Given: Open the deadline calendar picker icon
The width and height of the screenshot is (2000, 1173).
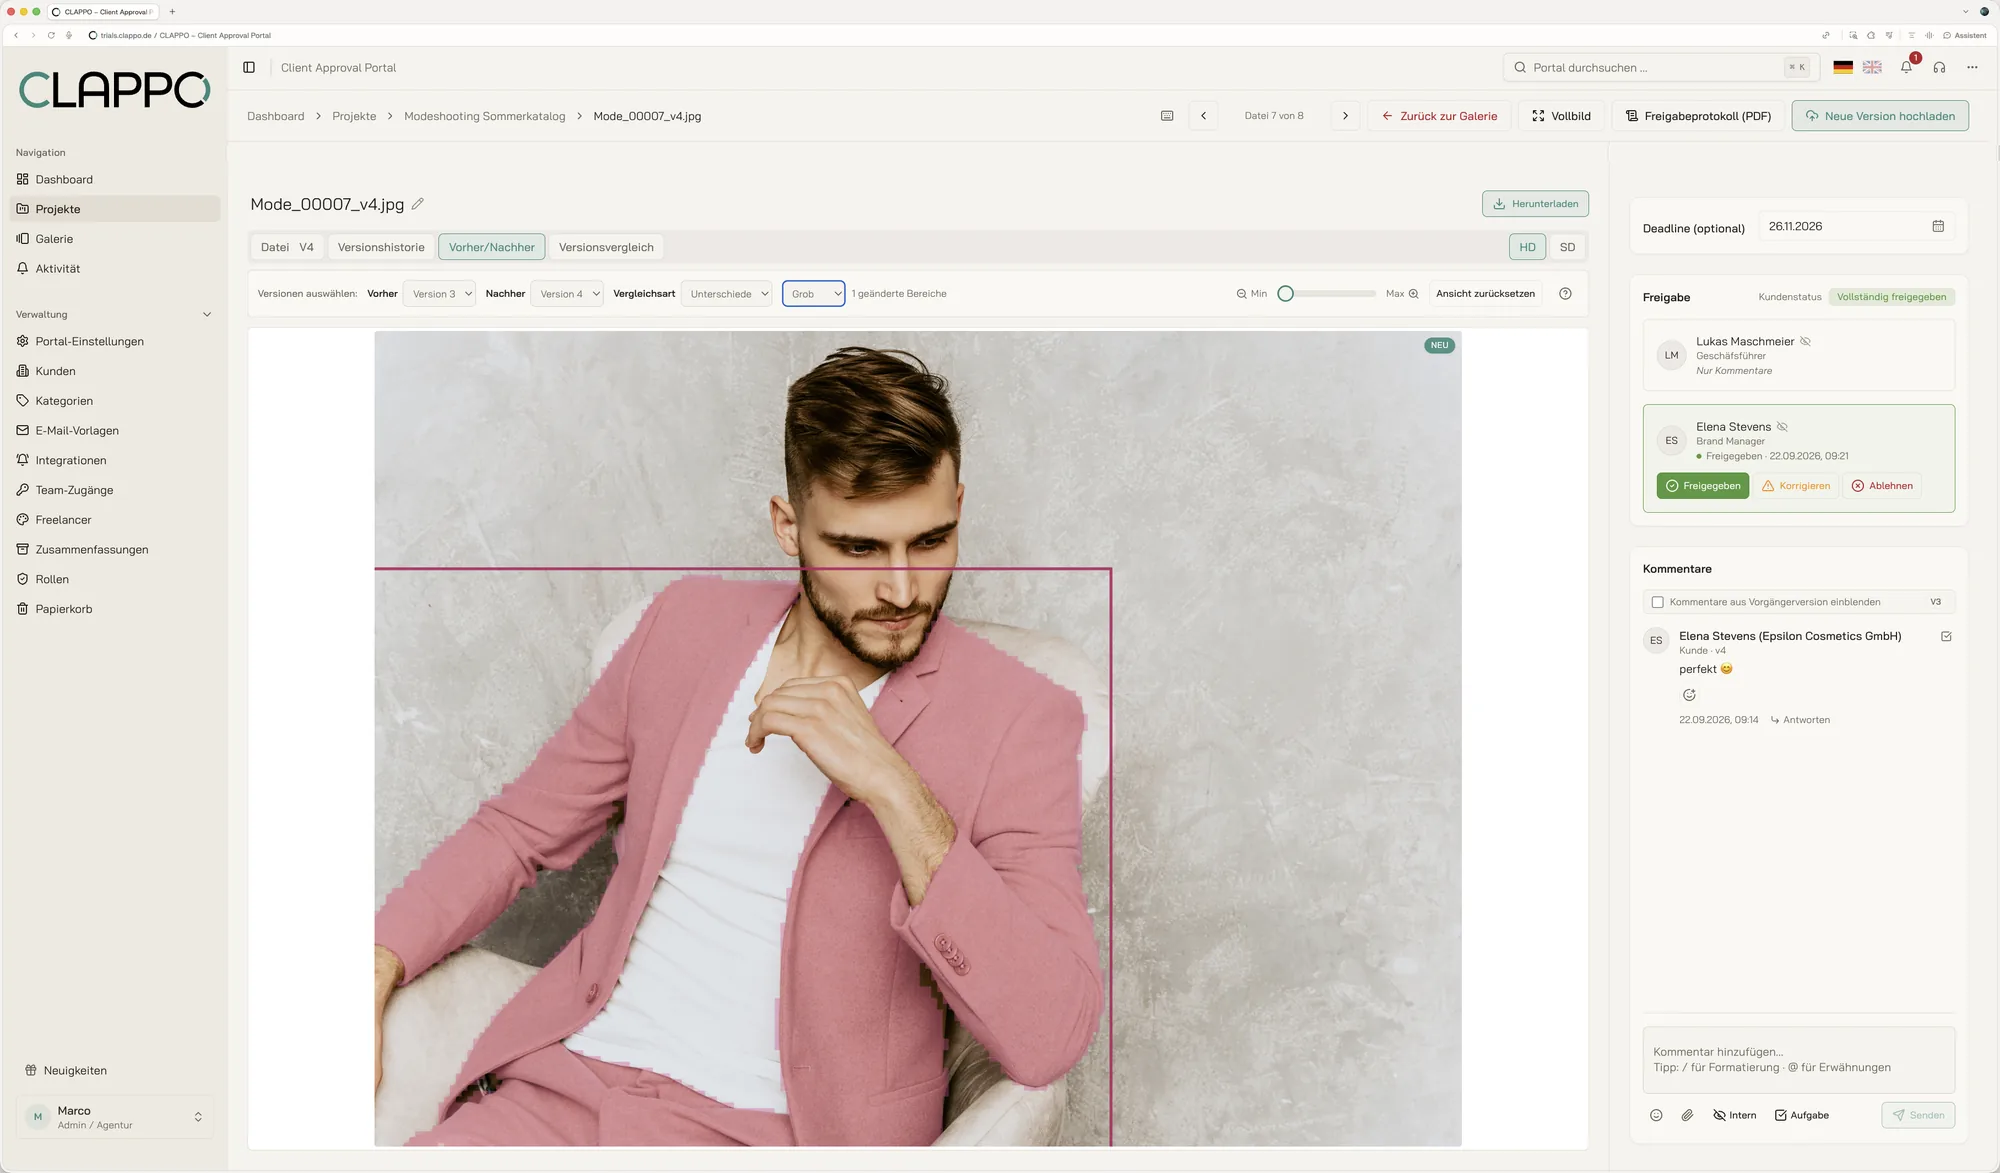Looking at the screenshot, I should coord(1938,226).
